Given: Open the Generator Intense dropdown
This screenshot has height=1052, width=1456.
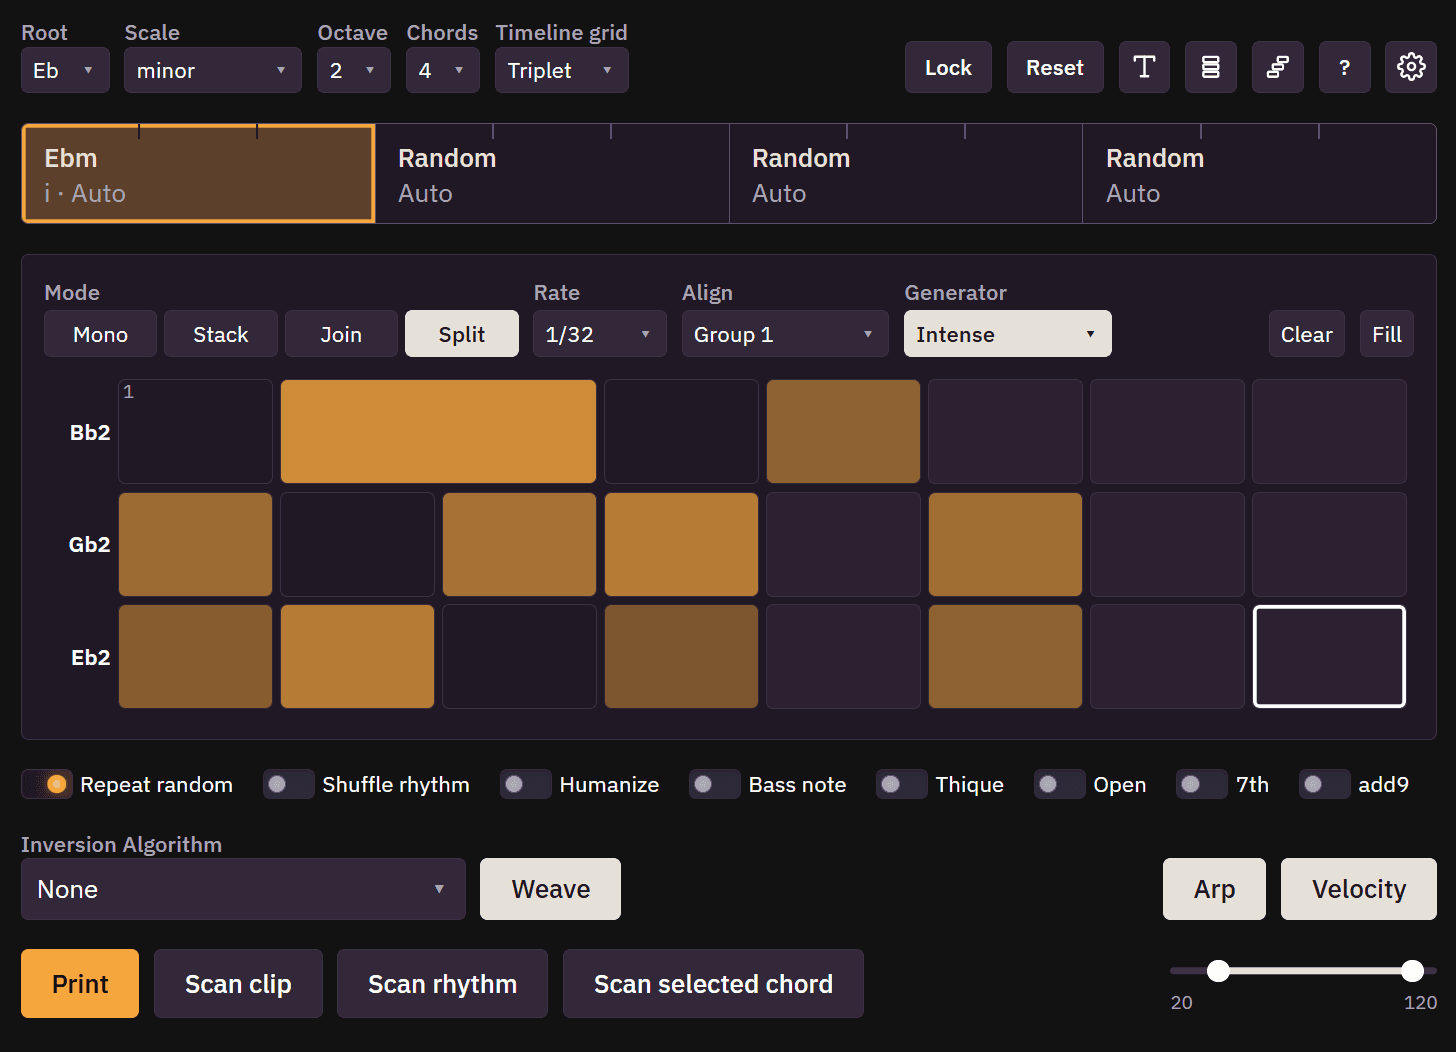Looking at the screenshot, I should pos(1008,334).
